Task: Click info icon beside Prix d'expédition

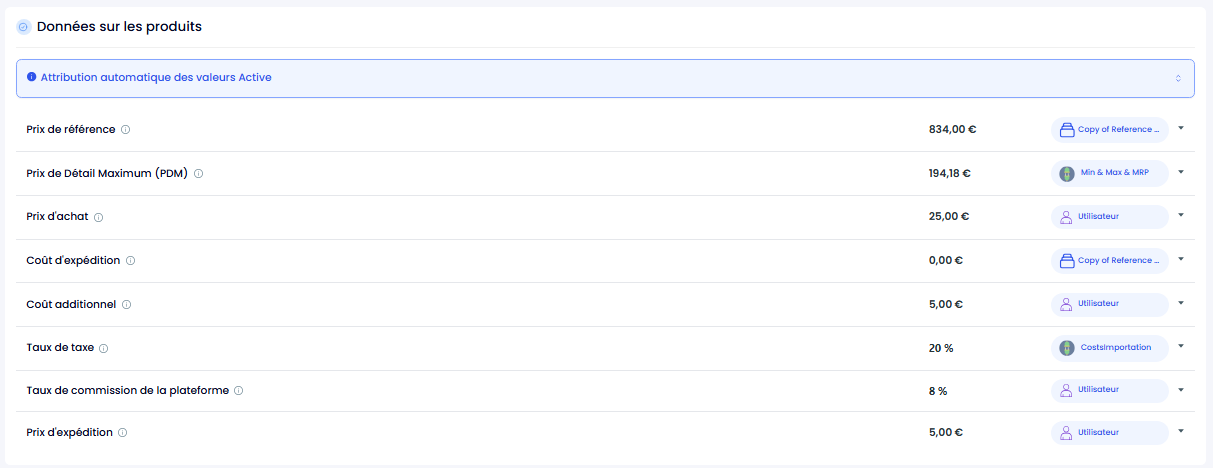Action: click(x=123, y=433)
